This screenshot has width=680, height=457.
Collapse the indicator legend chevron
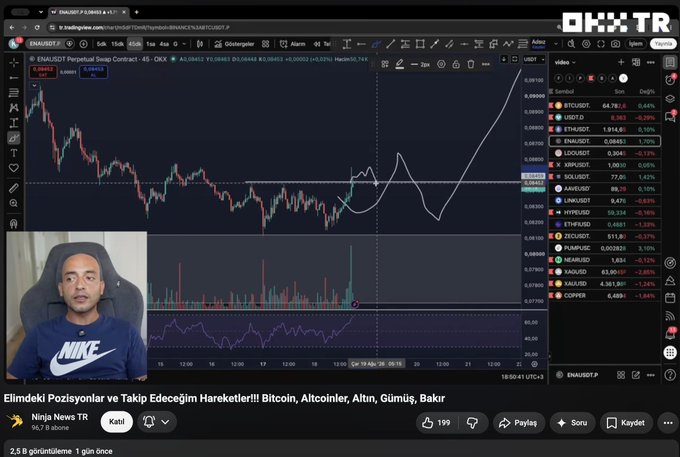pos(34,85)
